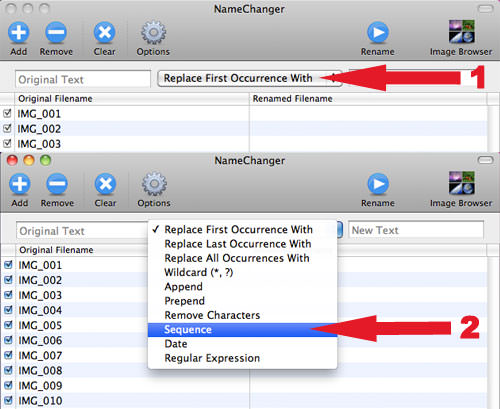Click the Remove icon in lower window
This screenshot has height=409, width=500.
pos(57,184)
